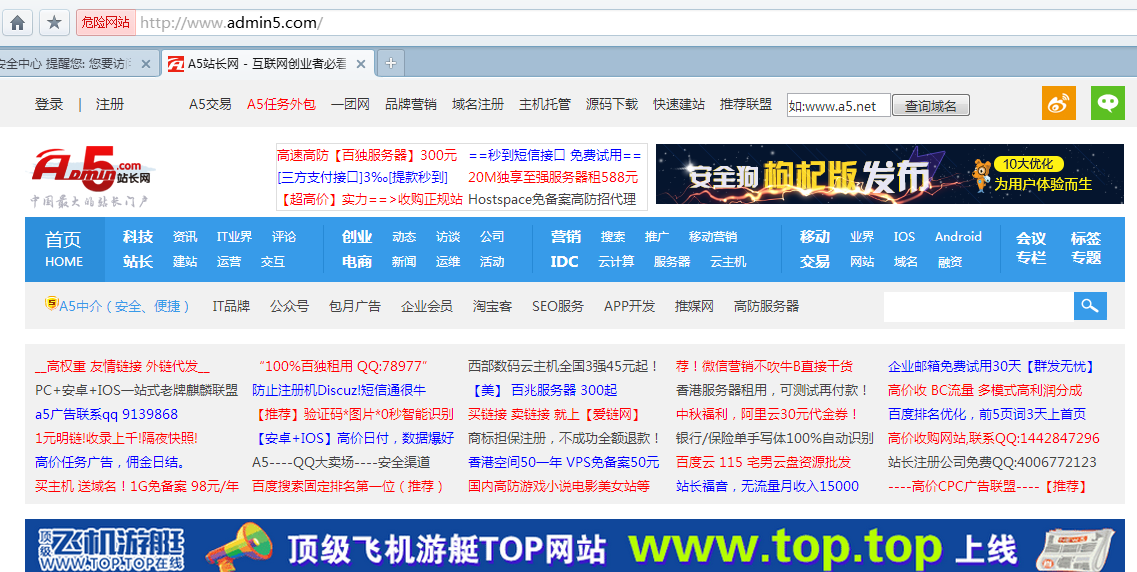Open the green WeChat icon
This screenshot has height=572, width=1137.
pos(1107,103)
